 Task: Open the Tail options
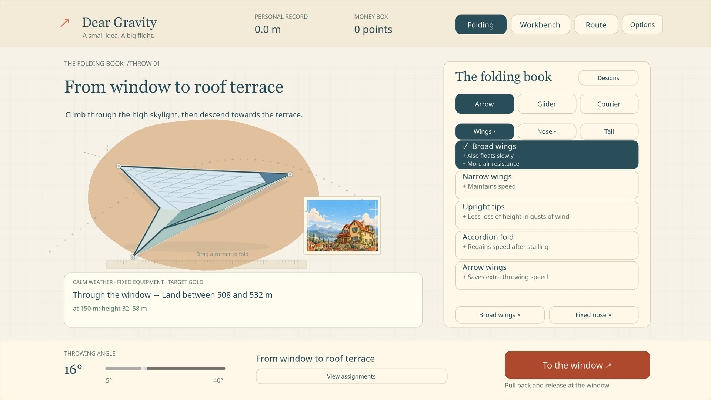609,132
